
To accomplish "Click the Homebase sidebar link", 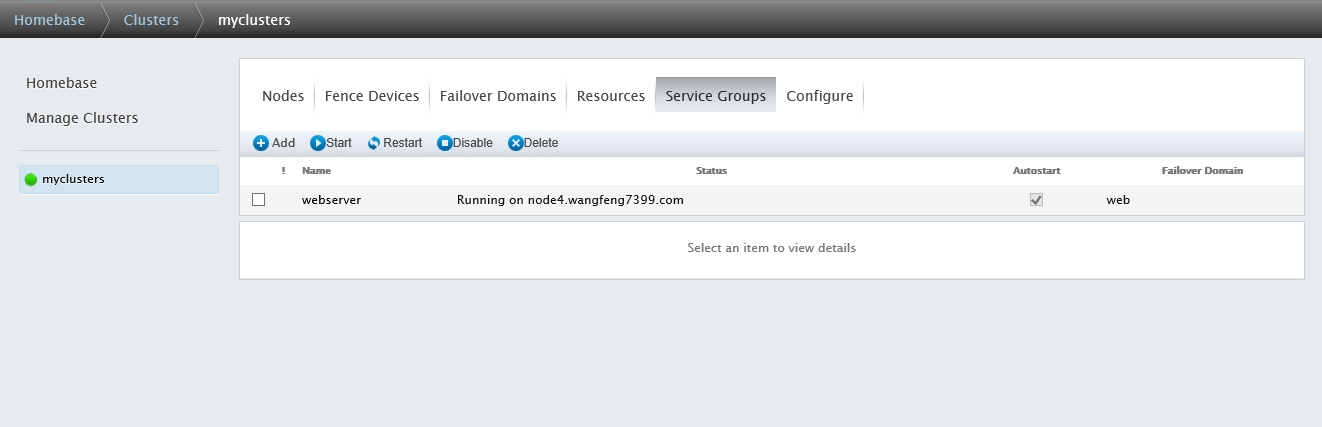I will pos(61,83).
